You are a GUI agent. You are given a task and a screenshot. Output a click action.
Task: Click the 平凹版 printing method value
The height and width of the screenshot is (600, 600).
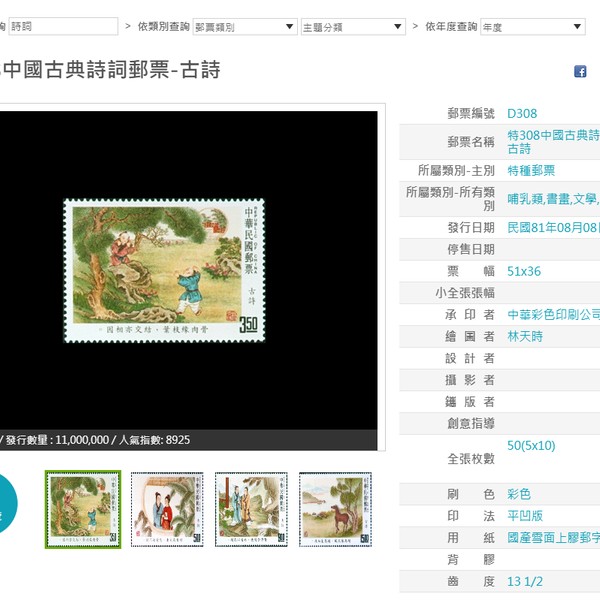(x=525, y=516)
